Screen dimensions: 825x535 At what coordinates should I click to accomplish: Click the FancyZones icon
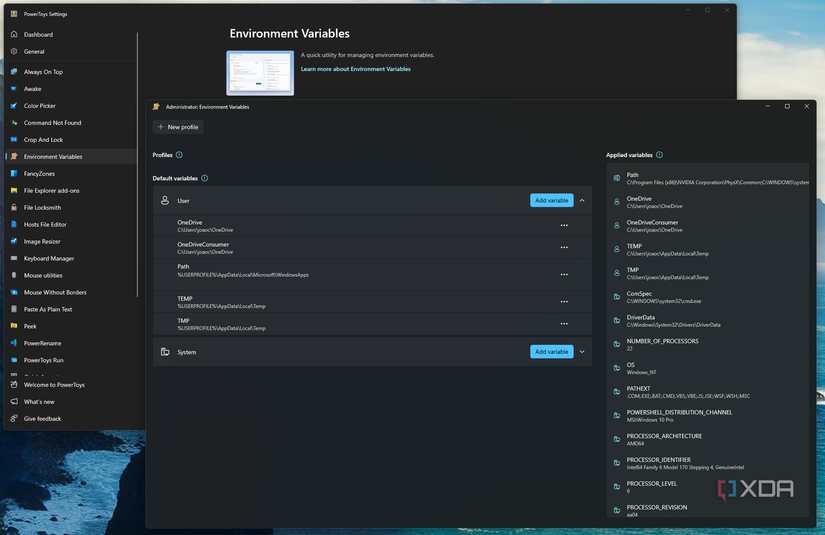pos(14,174)
